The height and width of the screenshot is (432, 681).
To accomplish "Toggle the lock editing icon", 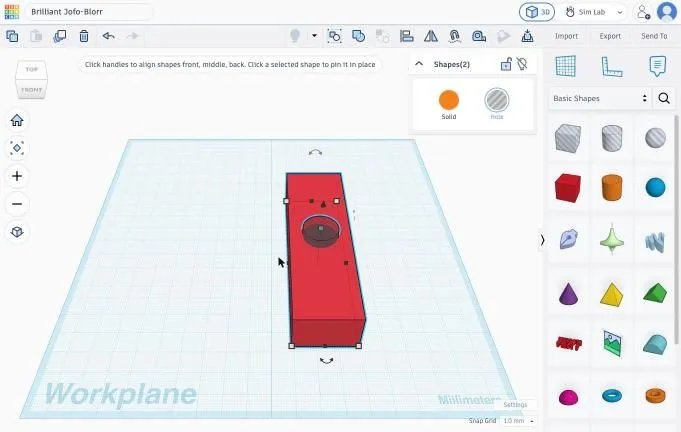I will [506, 64].
